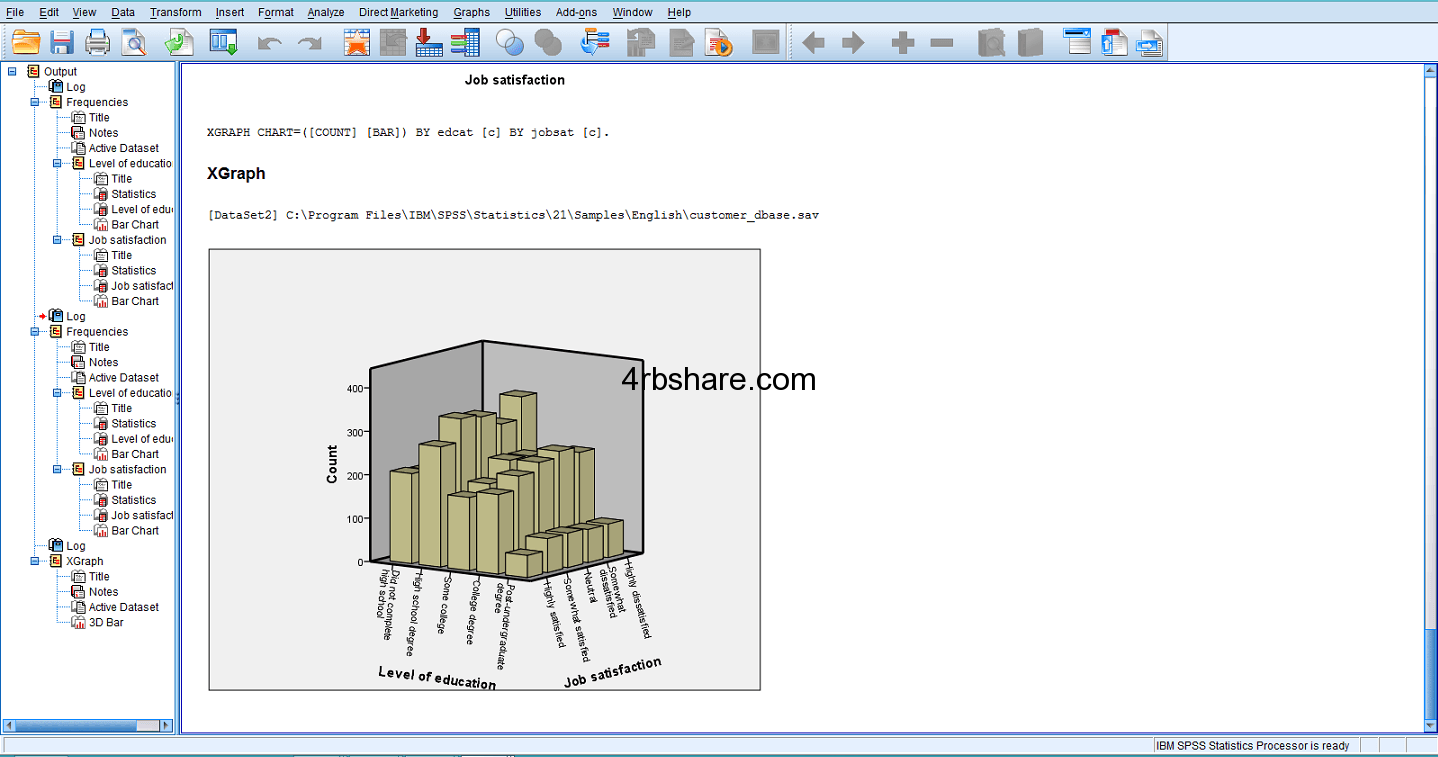Screen dimensions: 1438x757
Task: Redo the action with the curved right arrow
Action: pyautogui.click(x=310, y=43)
